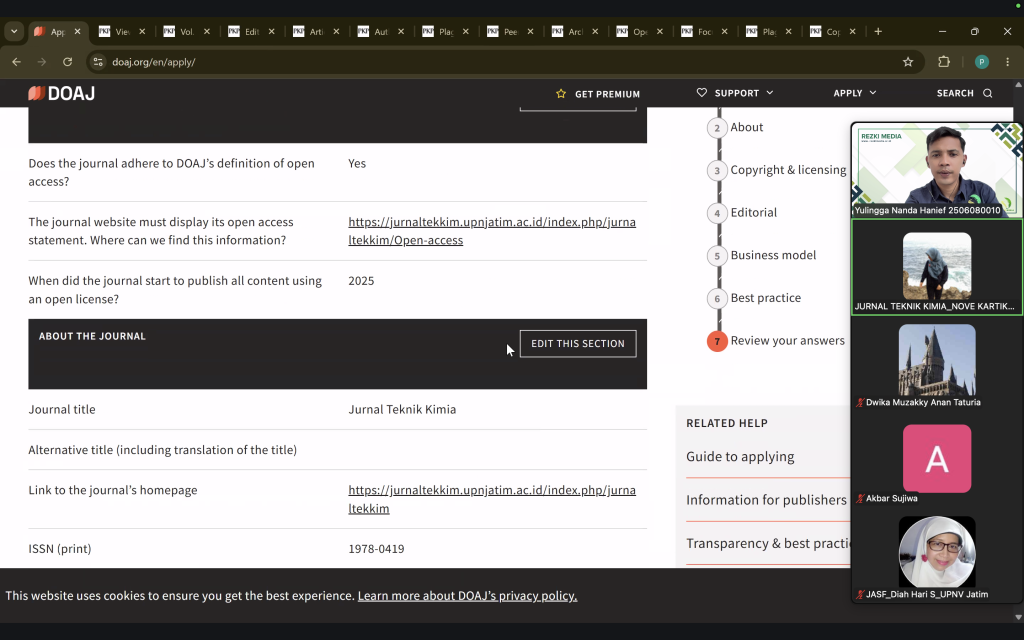
Task: Click Get Premium in the header
Action: [598, 94]
